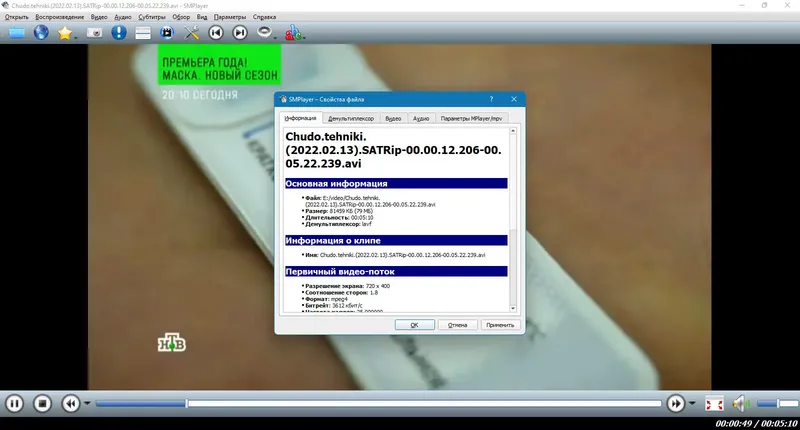Pause playback with the pause button

(x=15, y=404)
